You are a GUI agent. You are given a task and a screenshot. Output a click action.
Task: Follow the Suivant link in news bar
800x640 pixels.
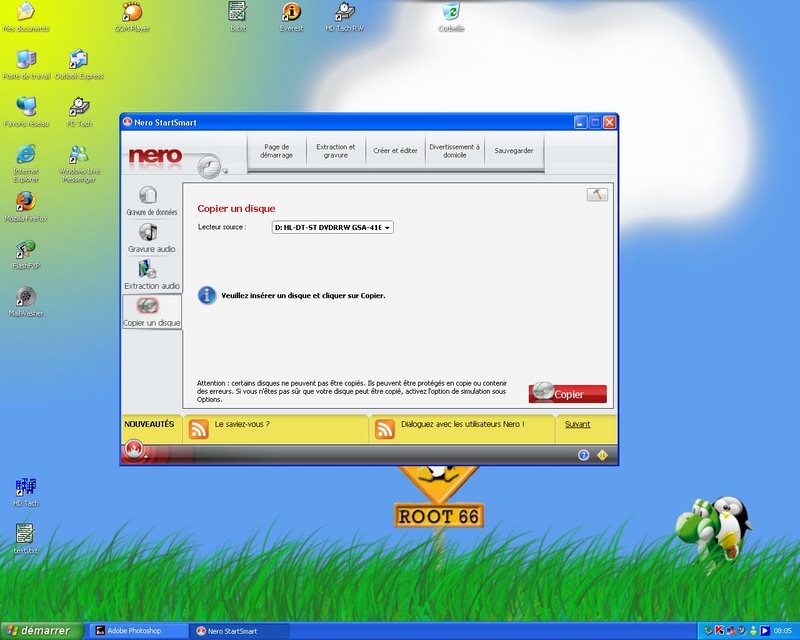tap(578, 424)
